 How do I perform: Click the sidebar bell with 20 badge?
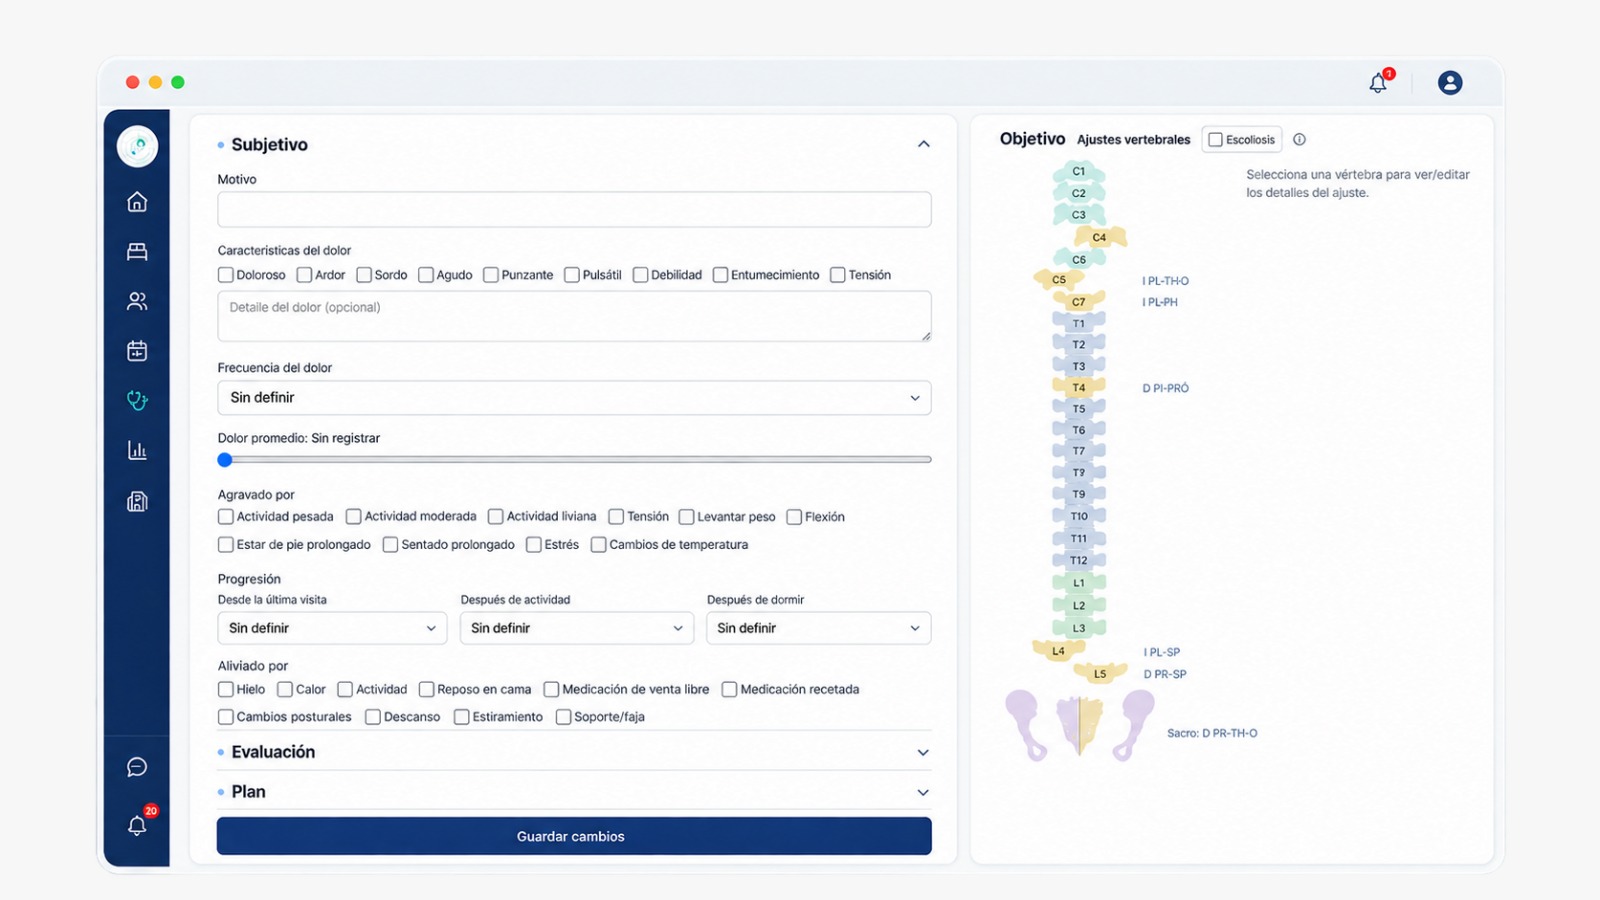click(x=137, y=825)
